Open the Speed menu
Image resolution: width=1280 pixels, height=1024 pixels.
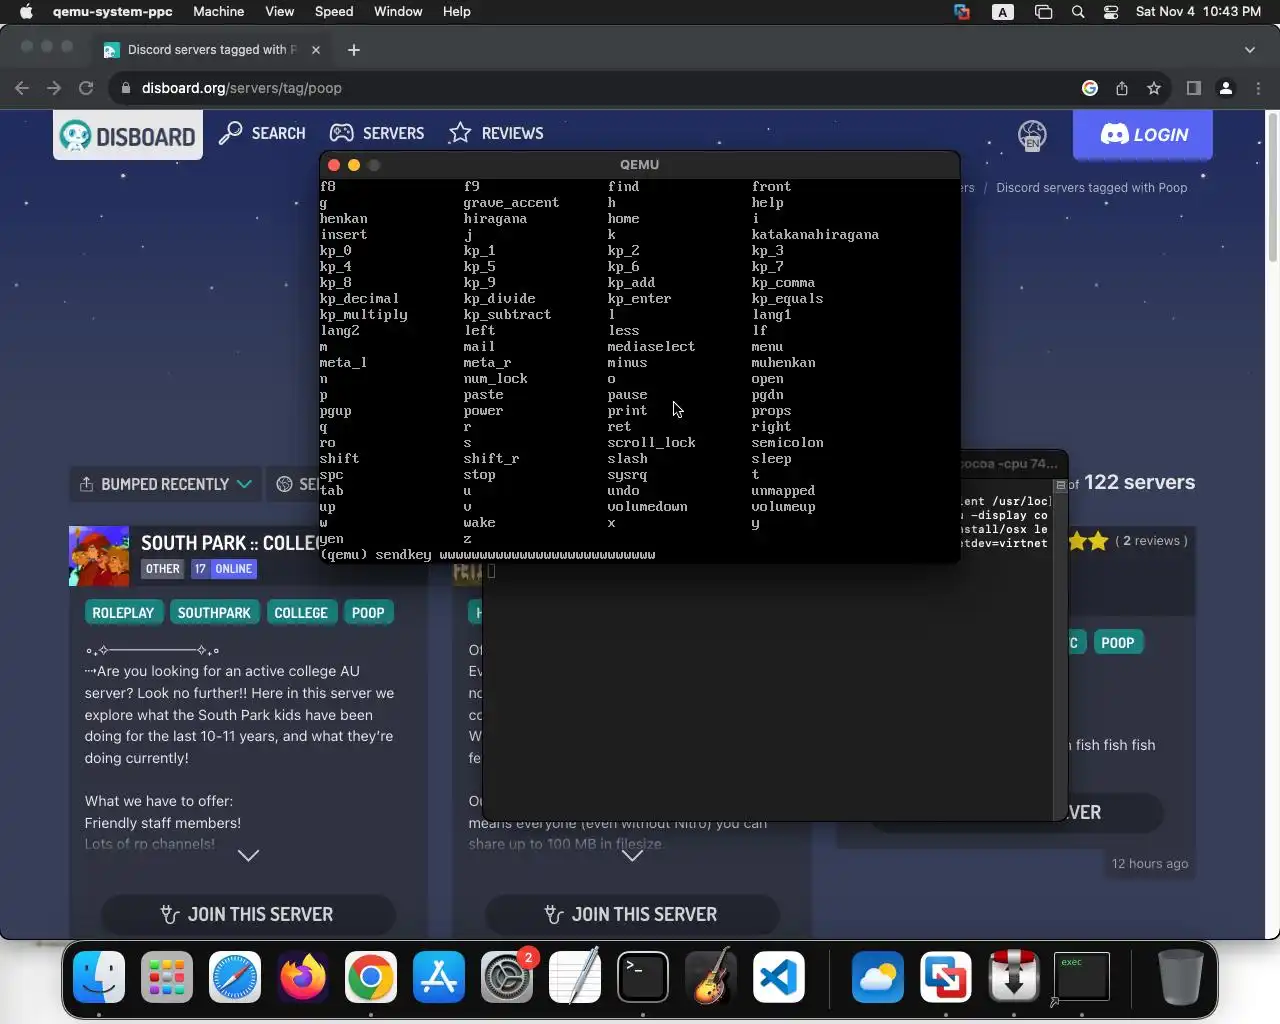coord(334,12)
